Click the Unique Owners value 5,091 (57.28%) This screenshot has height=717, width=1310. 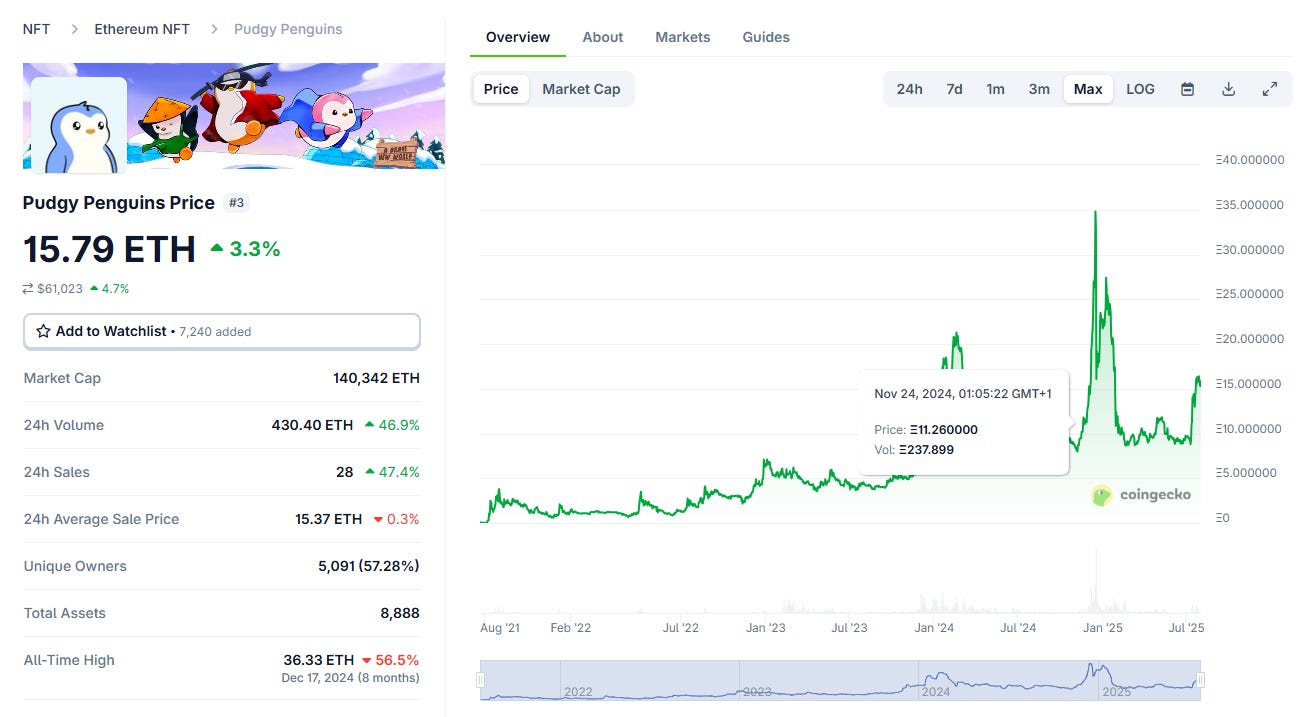[369, 566]
